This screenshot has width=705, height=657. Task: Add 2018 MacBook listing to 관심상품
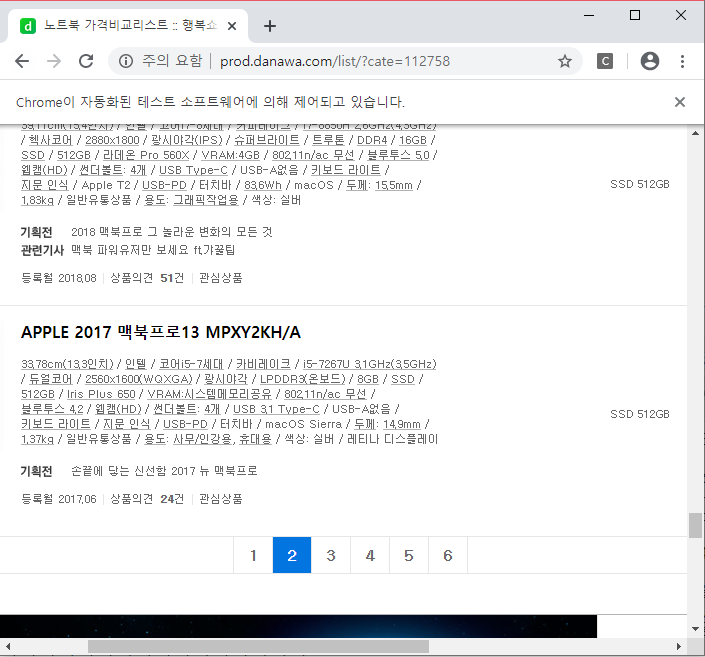pyautogui.click(x=220, y=278)
